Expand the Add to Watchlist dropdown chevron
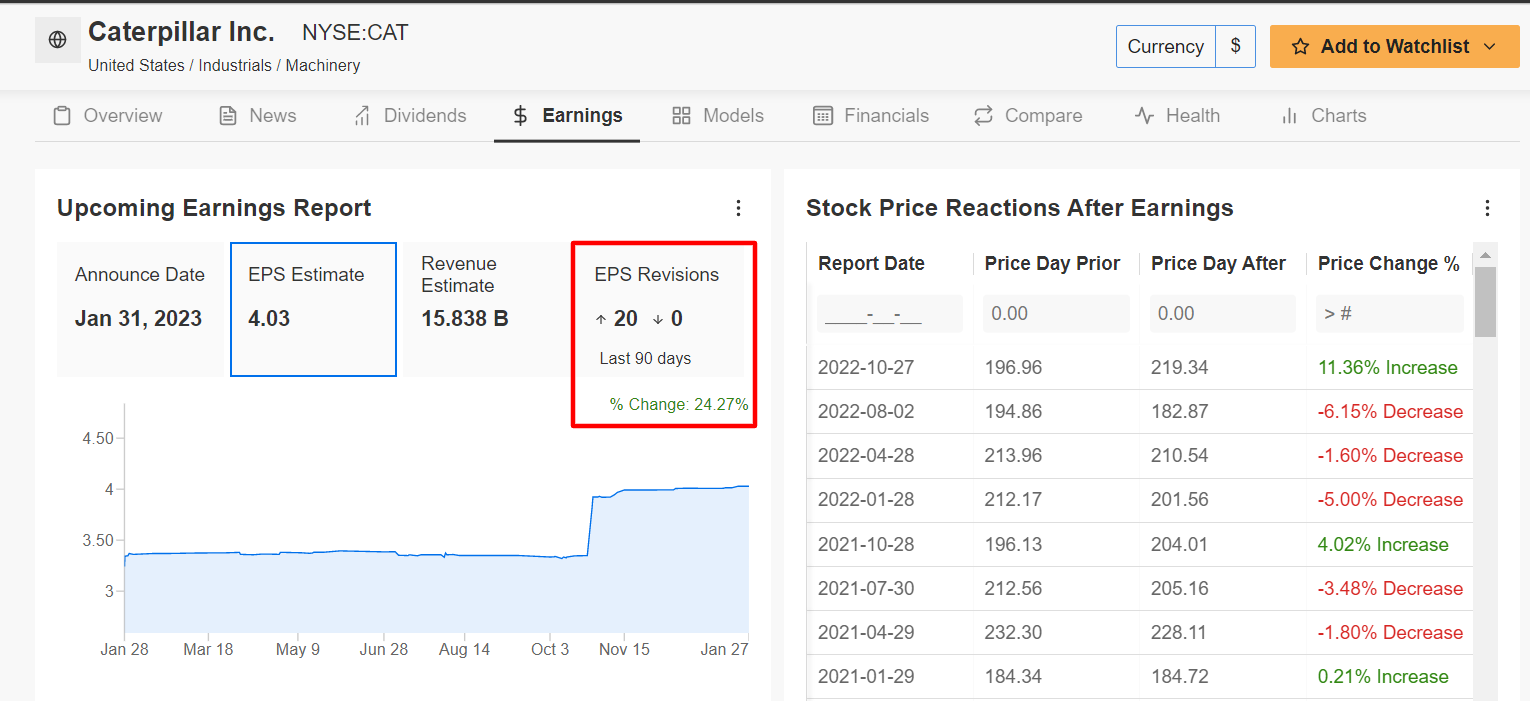Image resolution: width=1530 pixels, height=701 pixels. 1489,47
